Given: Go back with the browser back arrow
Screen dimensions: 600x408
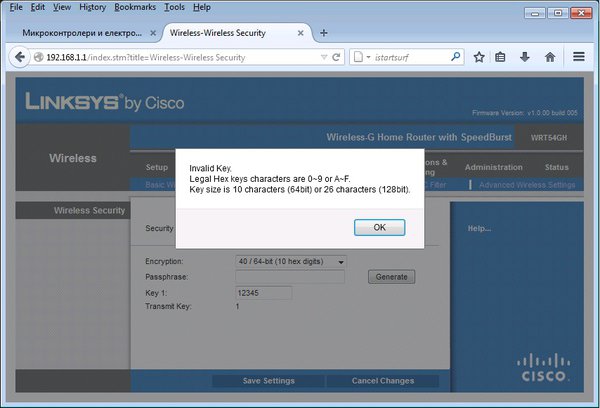Looking at the screenshot, I should 19,57.
